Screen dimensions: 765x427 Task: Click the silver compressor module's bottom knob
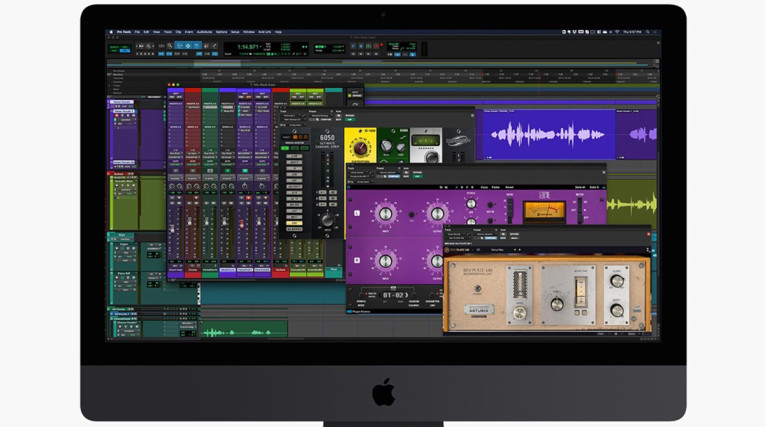click(431, 157)
